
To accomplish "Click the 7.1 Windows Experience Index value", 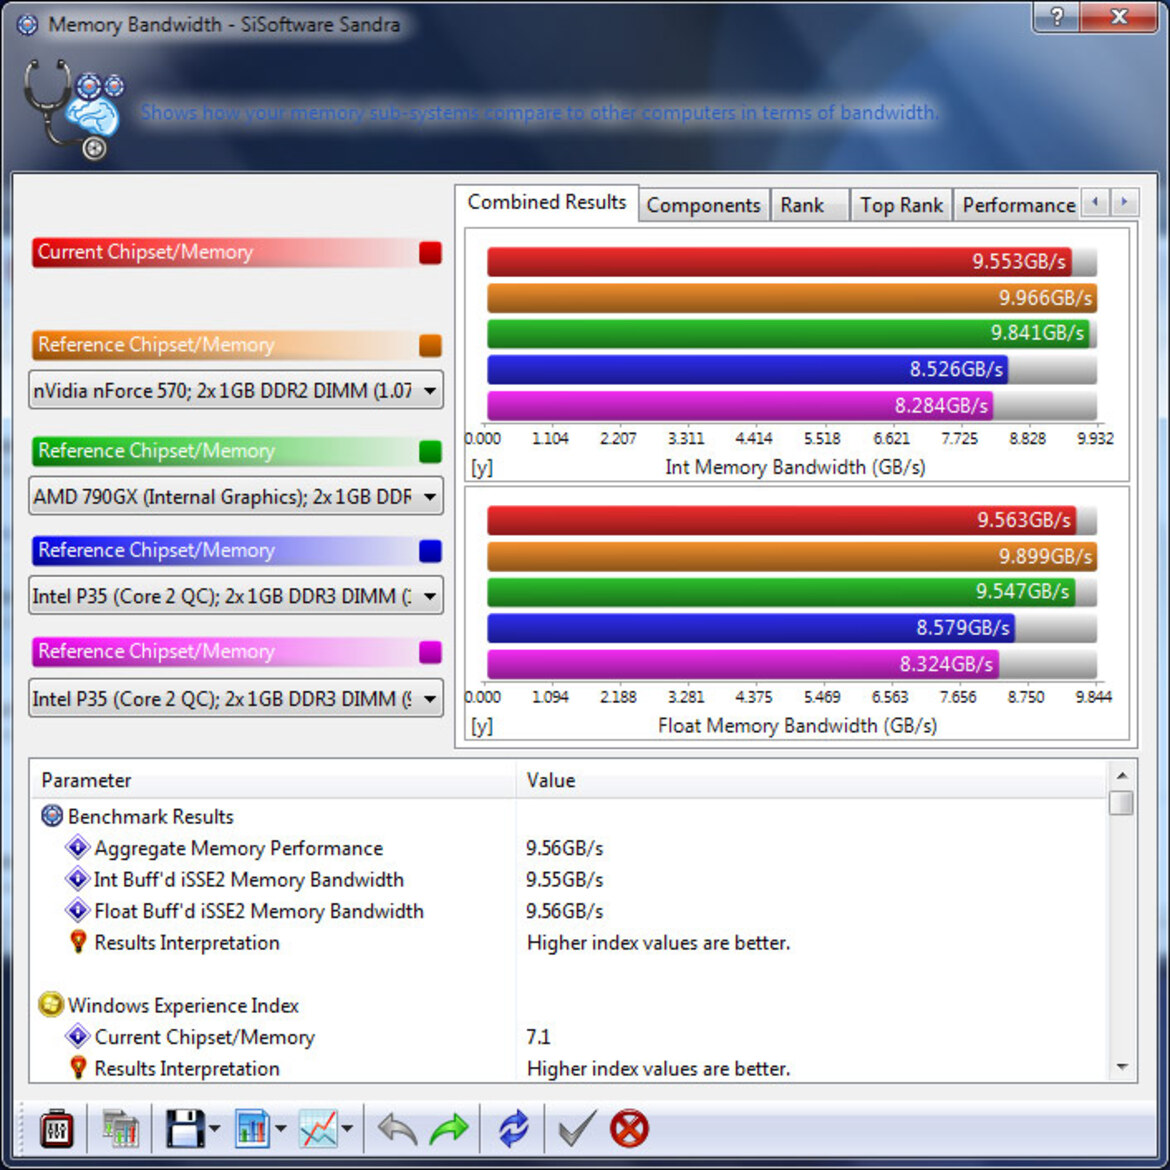I will click(538, 1036).
